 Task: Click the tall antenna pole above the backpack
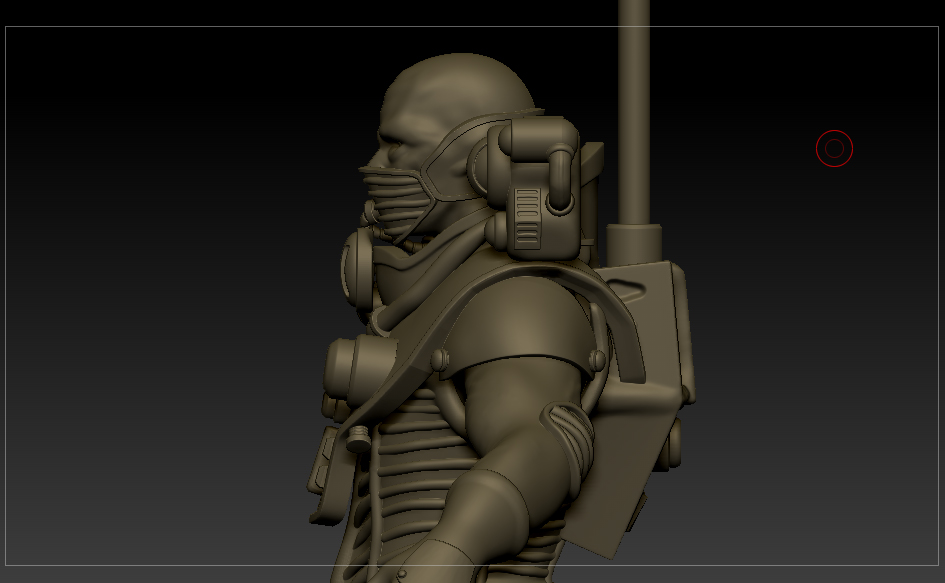click(x=634, y=112)
